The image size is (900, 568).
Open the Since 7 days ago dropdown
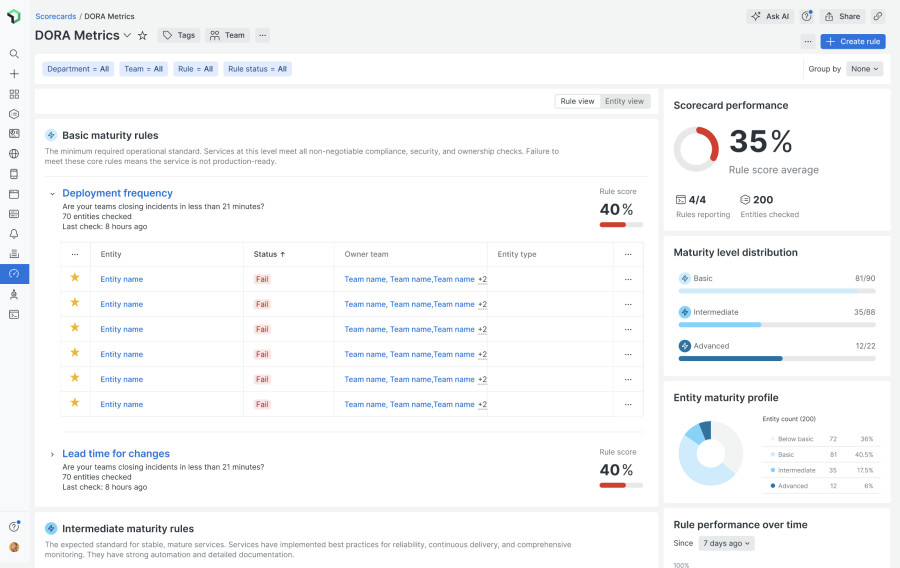(x=726, y=543)
